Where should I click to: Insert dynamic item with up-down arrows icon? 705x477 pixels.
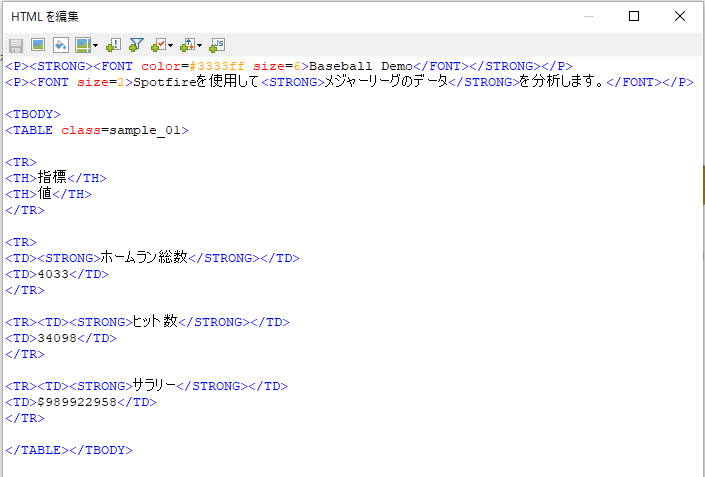pos(187,45)
